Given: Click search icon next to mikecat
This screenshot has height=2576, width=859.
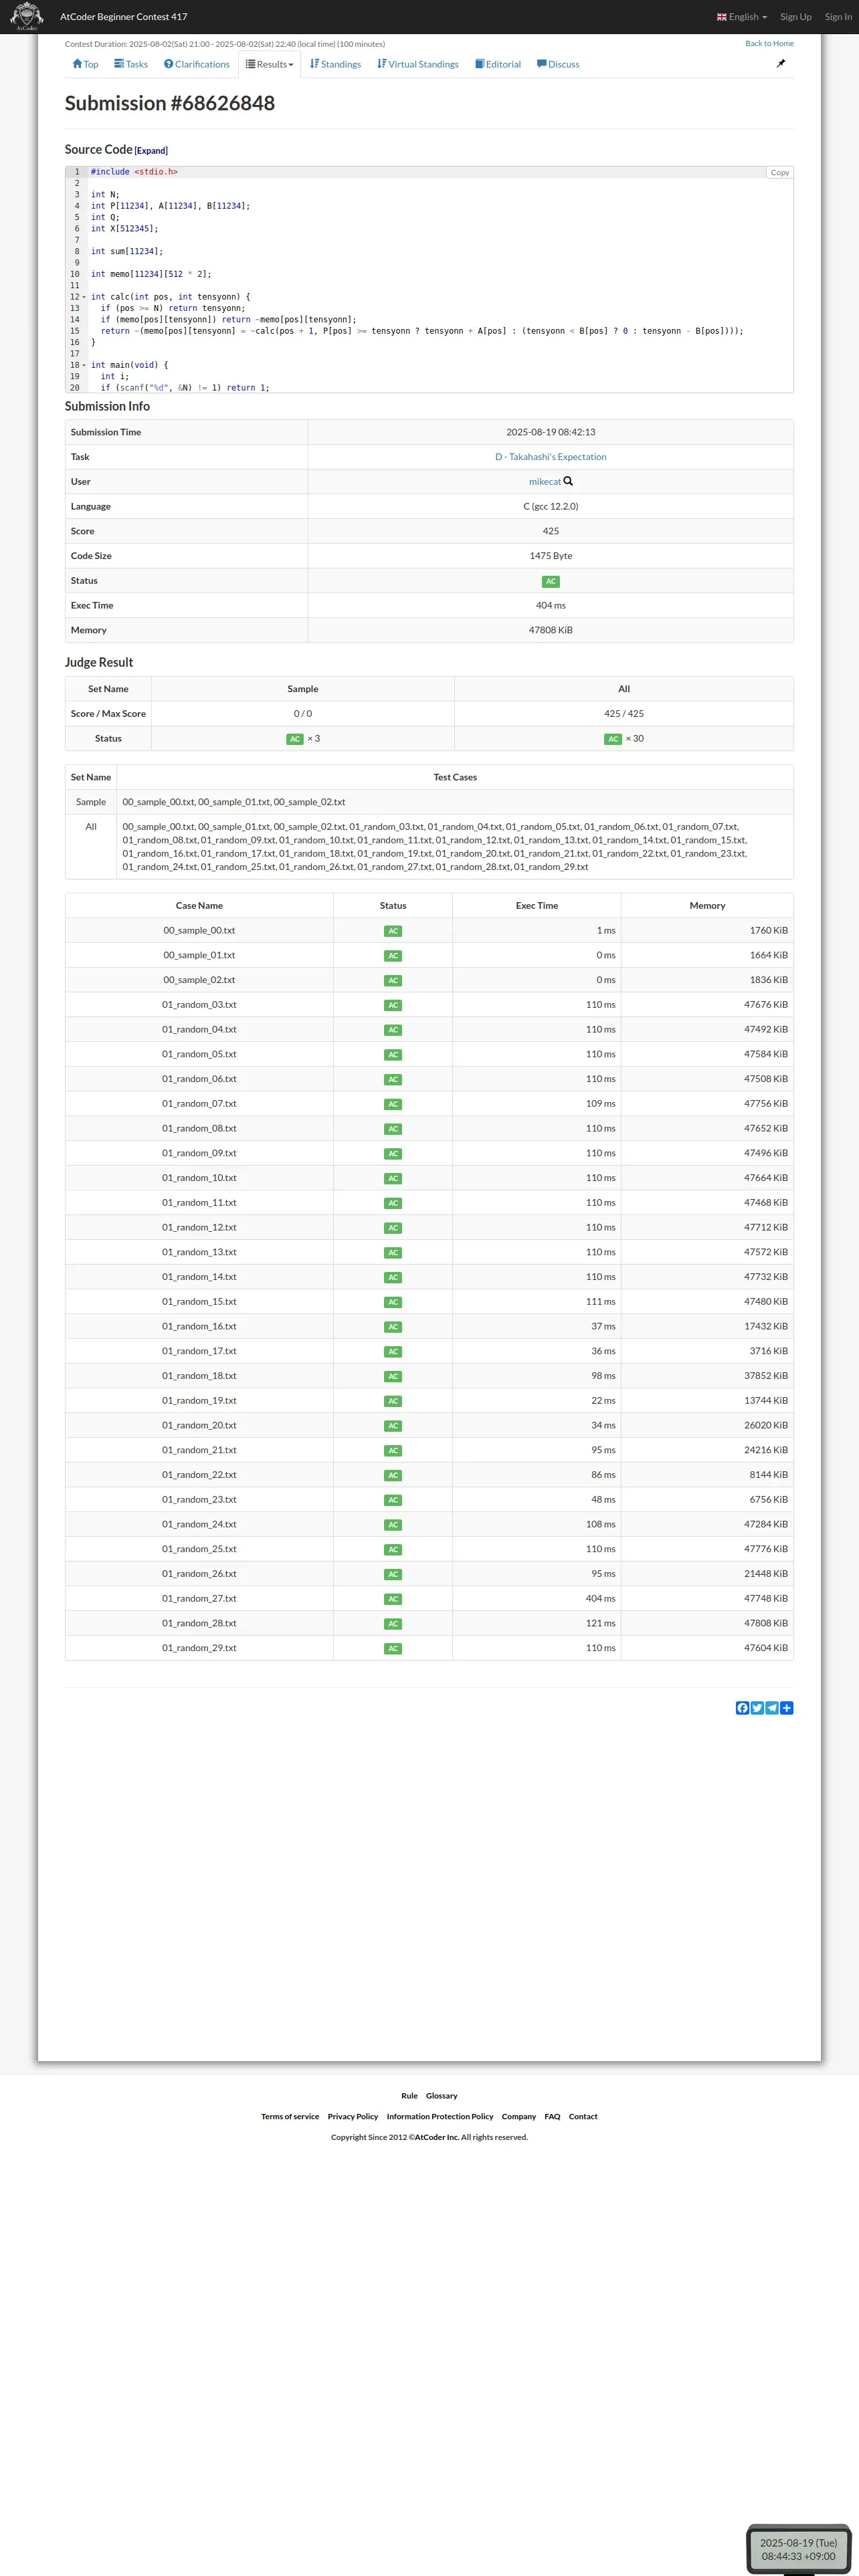Looking at the screenshot, I should click(x=568, y=481).
